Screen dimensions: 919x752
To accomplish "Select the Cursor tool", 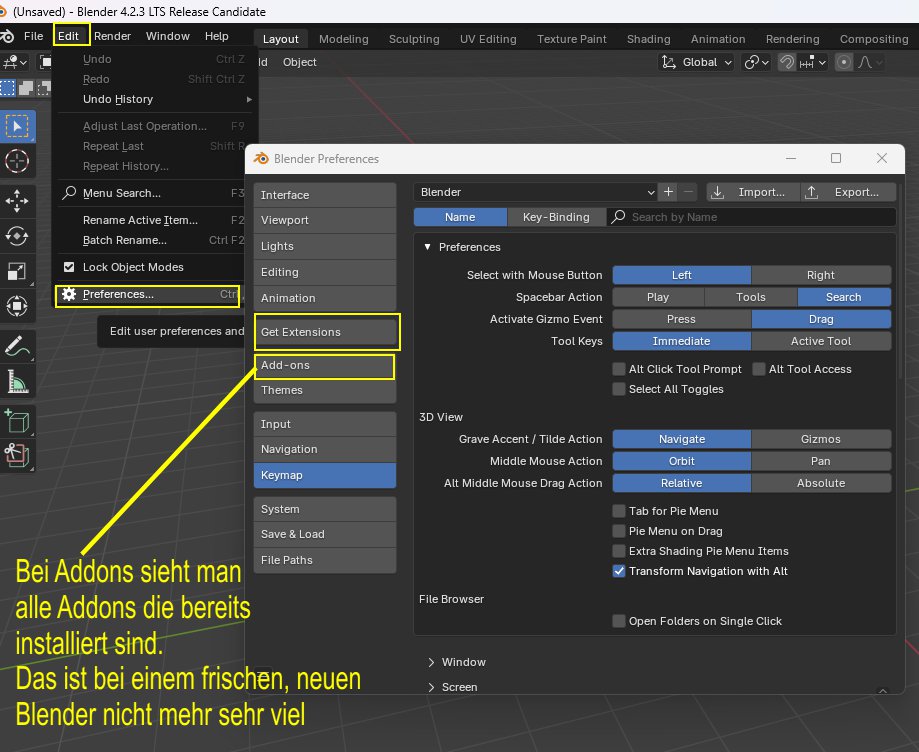I will (x=17, y=161).
